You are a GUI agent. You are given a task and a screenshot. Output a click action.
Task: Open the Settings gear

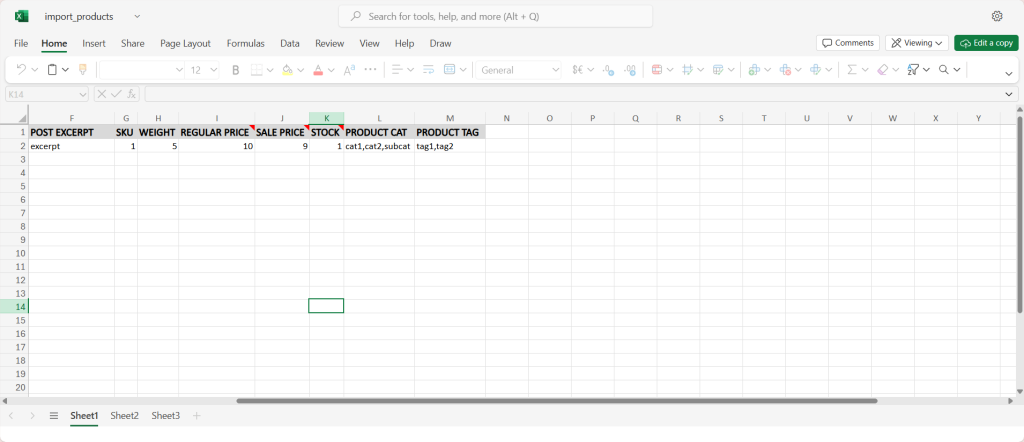(997, 16)
